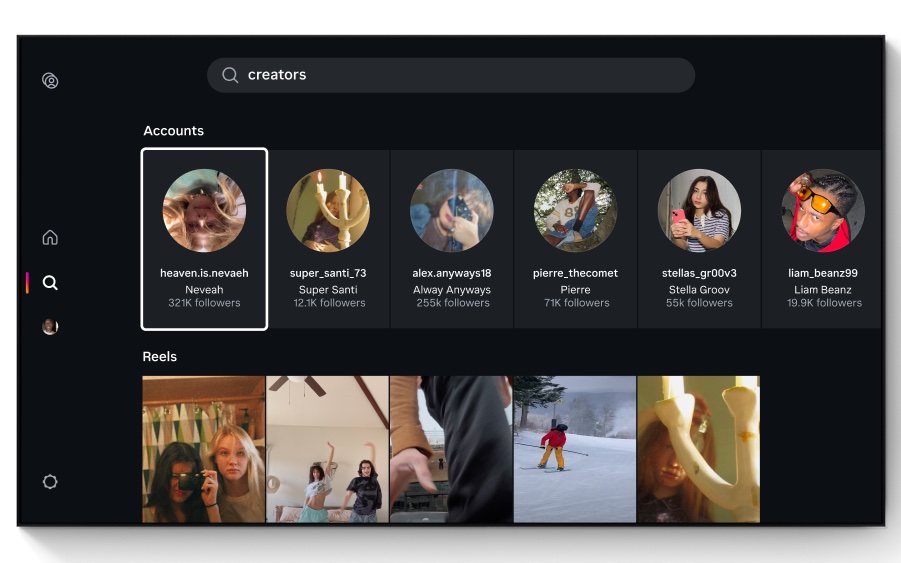This screenshot has width=901, height=563.
Task: Open the candelabra reel
Action: pyautogui.click(x=698, y=449)
